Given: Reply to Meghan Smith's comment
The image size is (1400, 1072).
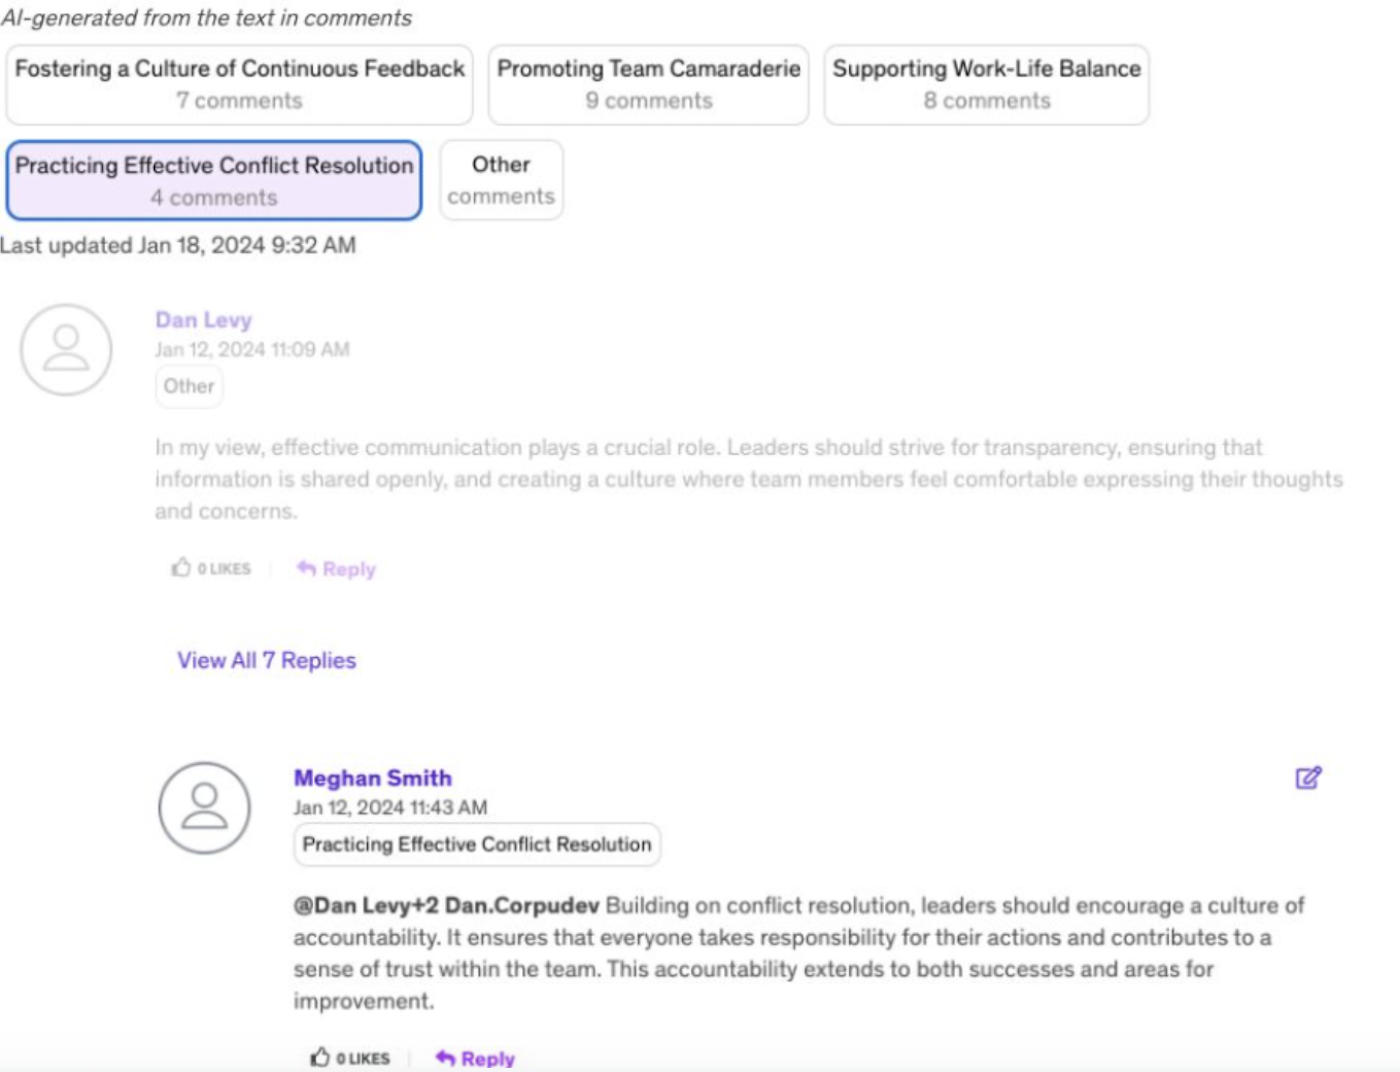Looking at the screenshot, I should point(476,1058).
